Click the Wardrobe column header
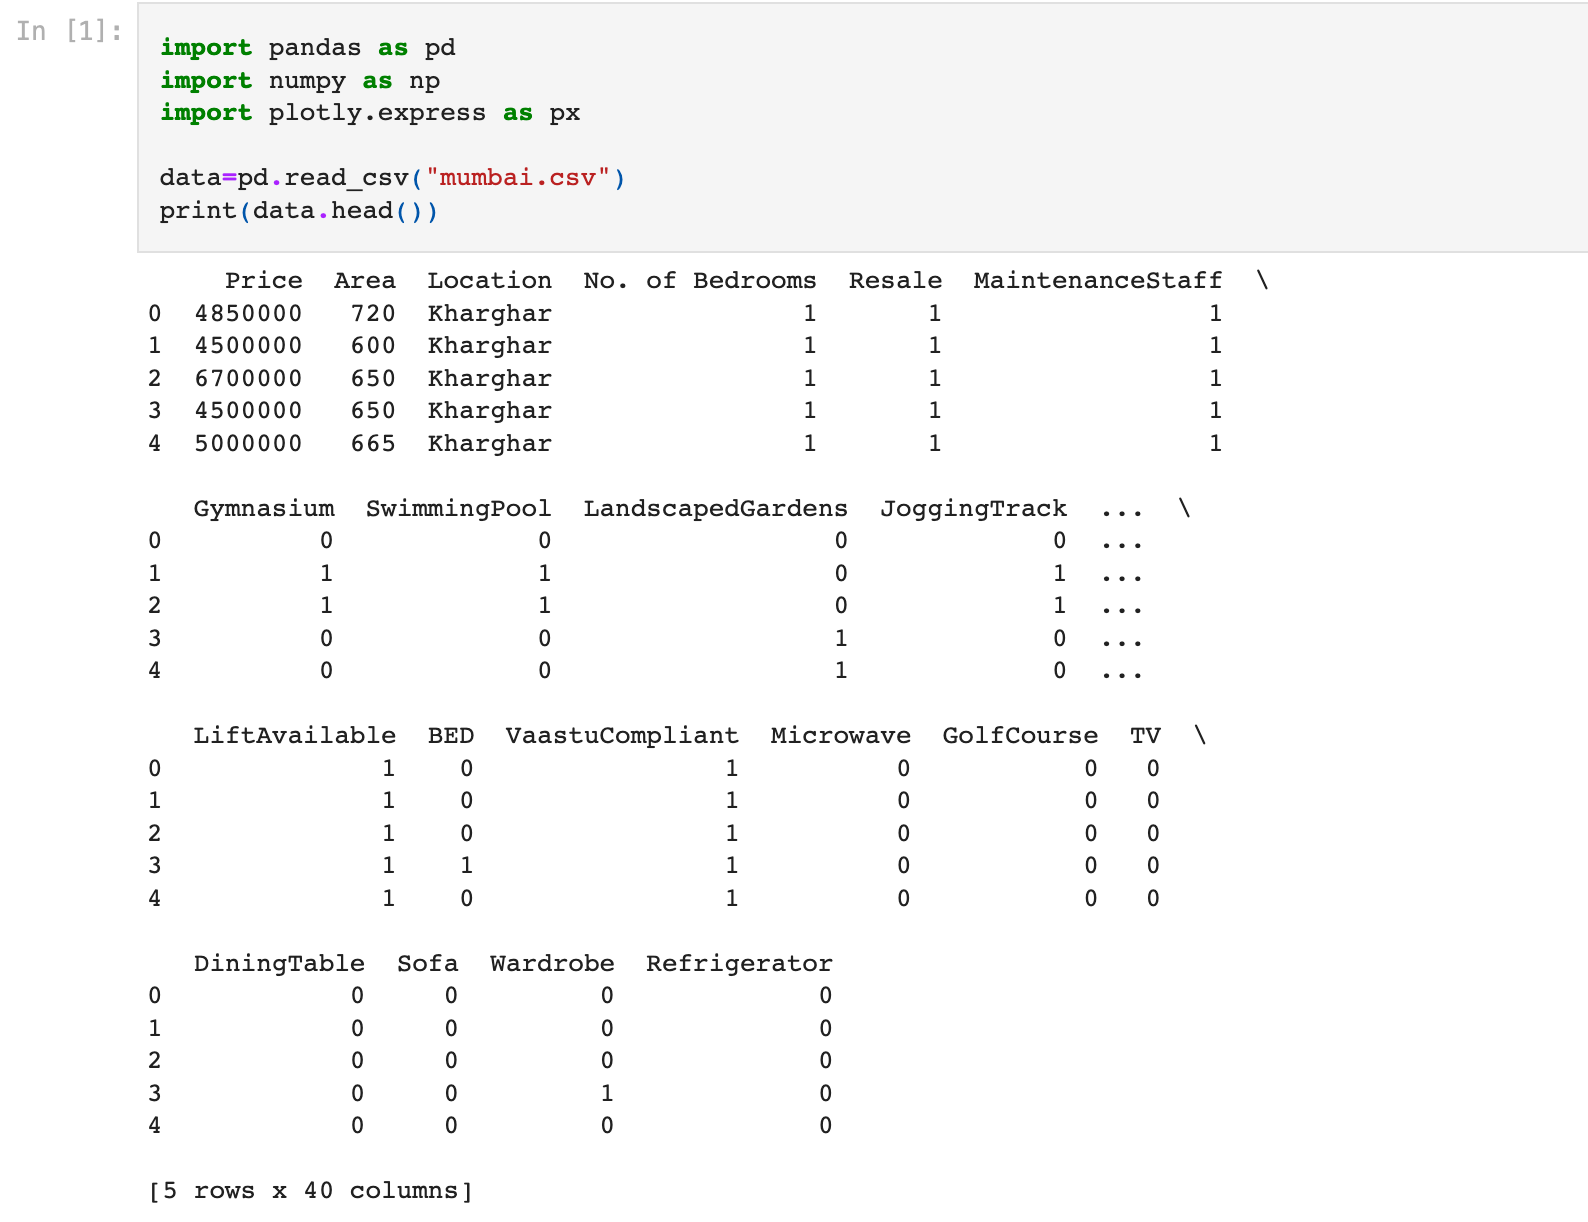 [552, 964]
